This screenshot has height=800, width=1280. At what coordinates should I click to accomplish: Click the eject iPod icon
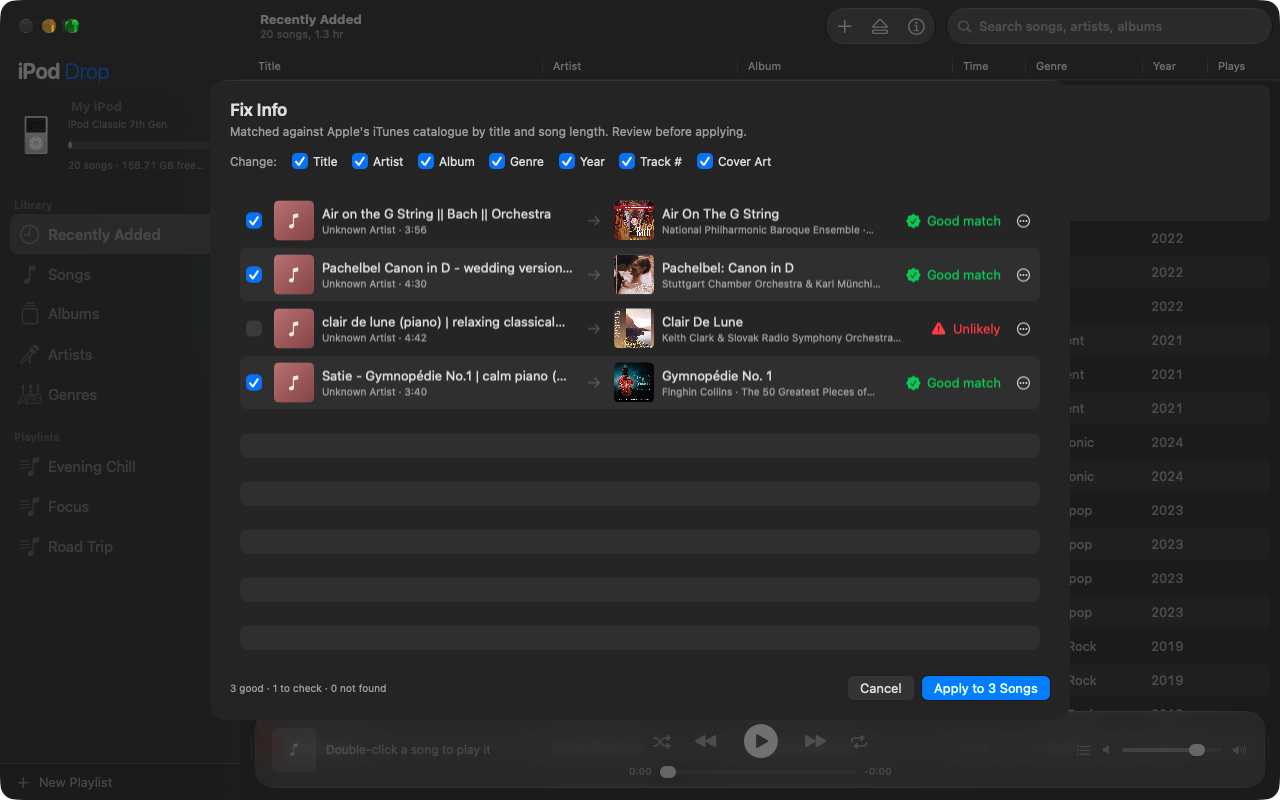coord(880,27)
